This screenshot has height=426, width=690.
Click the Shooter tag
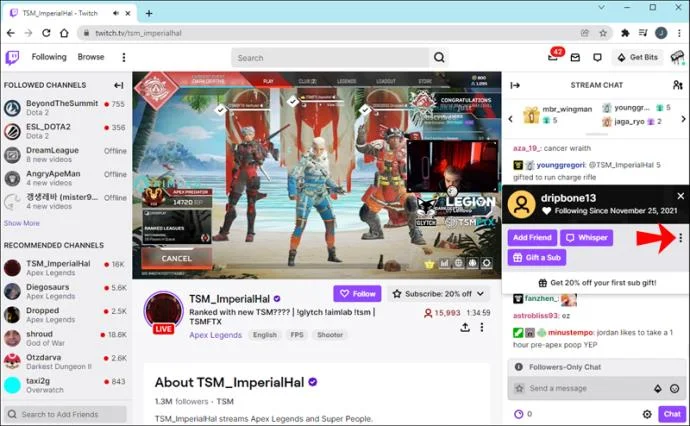[x=330, y=335]
